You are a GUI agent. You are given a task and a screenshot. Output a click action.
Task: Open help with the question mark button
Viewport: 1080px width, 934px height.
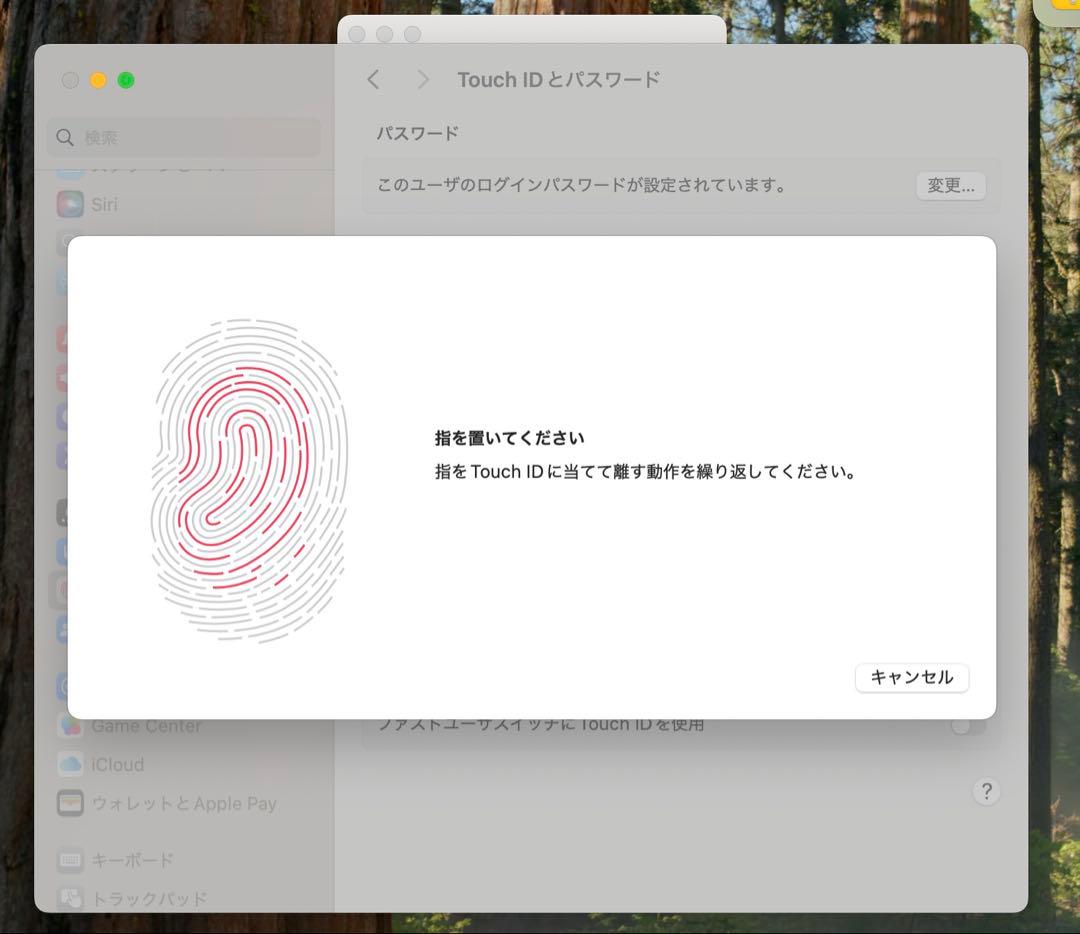pos(986,791)
